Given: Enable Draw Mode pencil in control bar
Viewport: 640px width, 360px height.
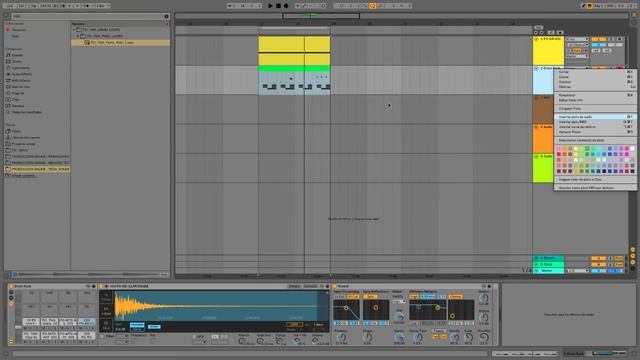Looking at the screenshot, I should click(583, 6).
